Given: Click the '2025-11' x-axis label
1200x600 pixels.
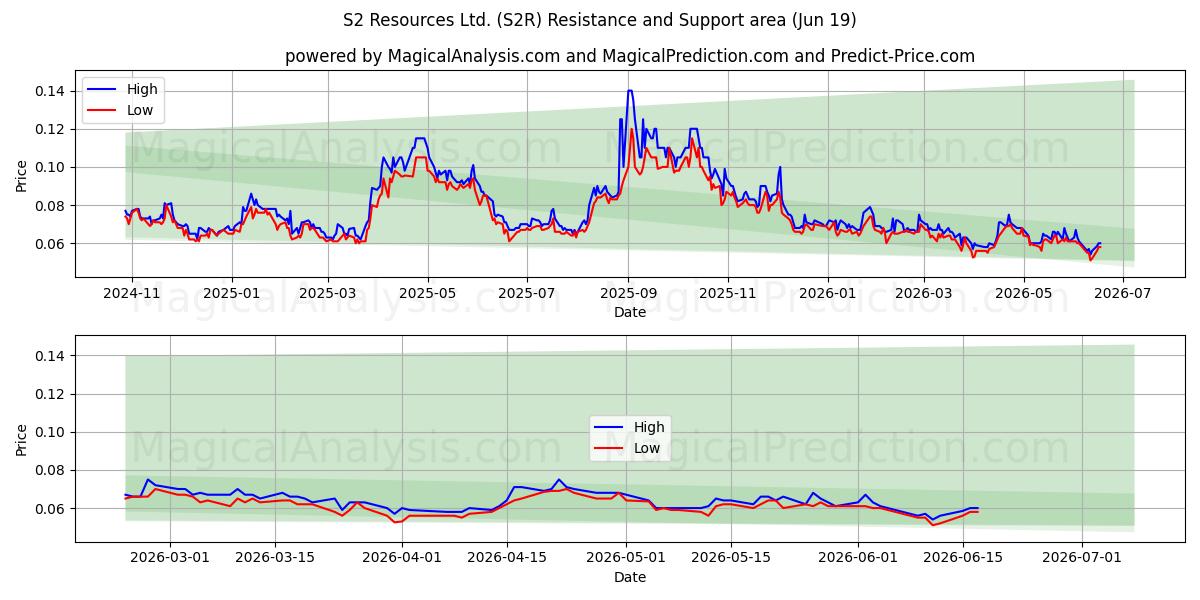Looking at the screenshot, I should [x=728, y=294].
